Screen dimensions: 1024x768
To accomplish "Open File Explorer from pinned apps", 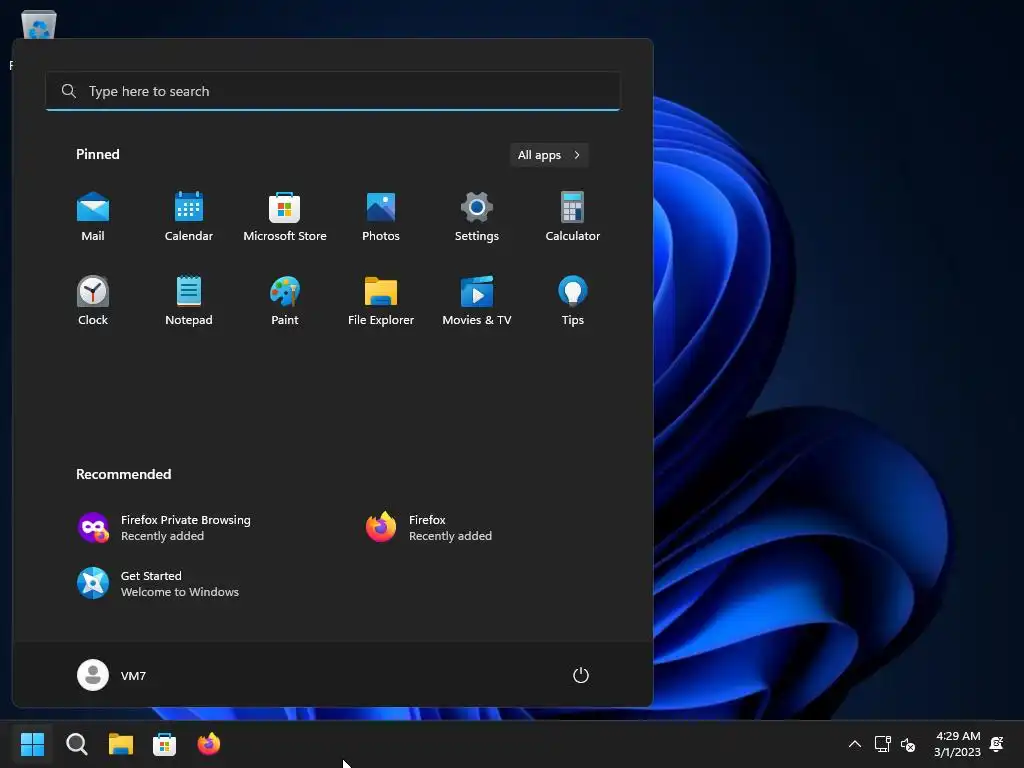I will pyautogui.click(x=381, y=301).
